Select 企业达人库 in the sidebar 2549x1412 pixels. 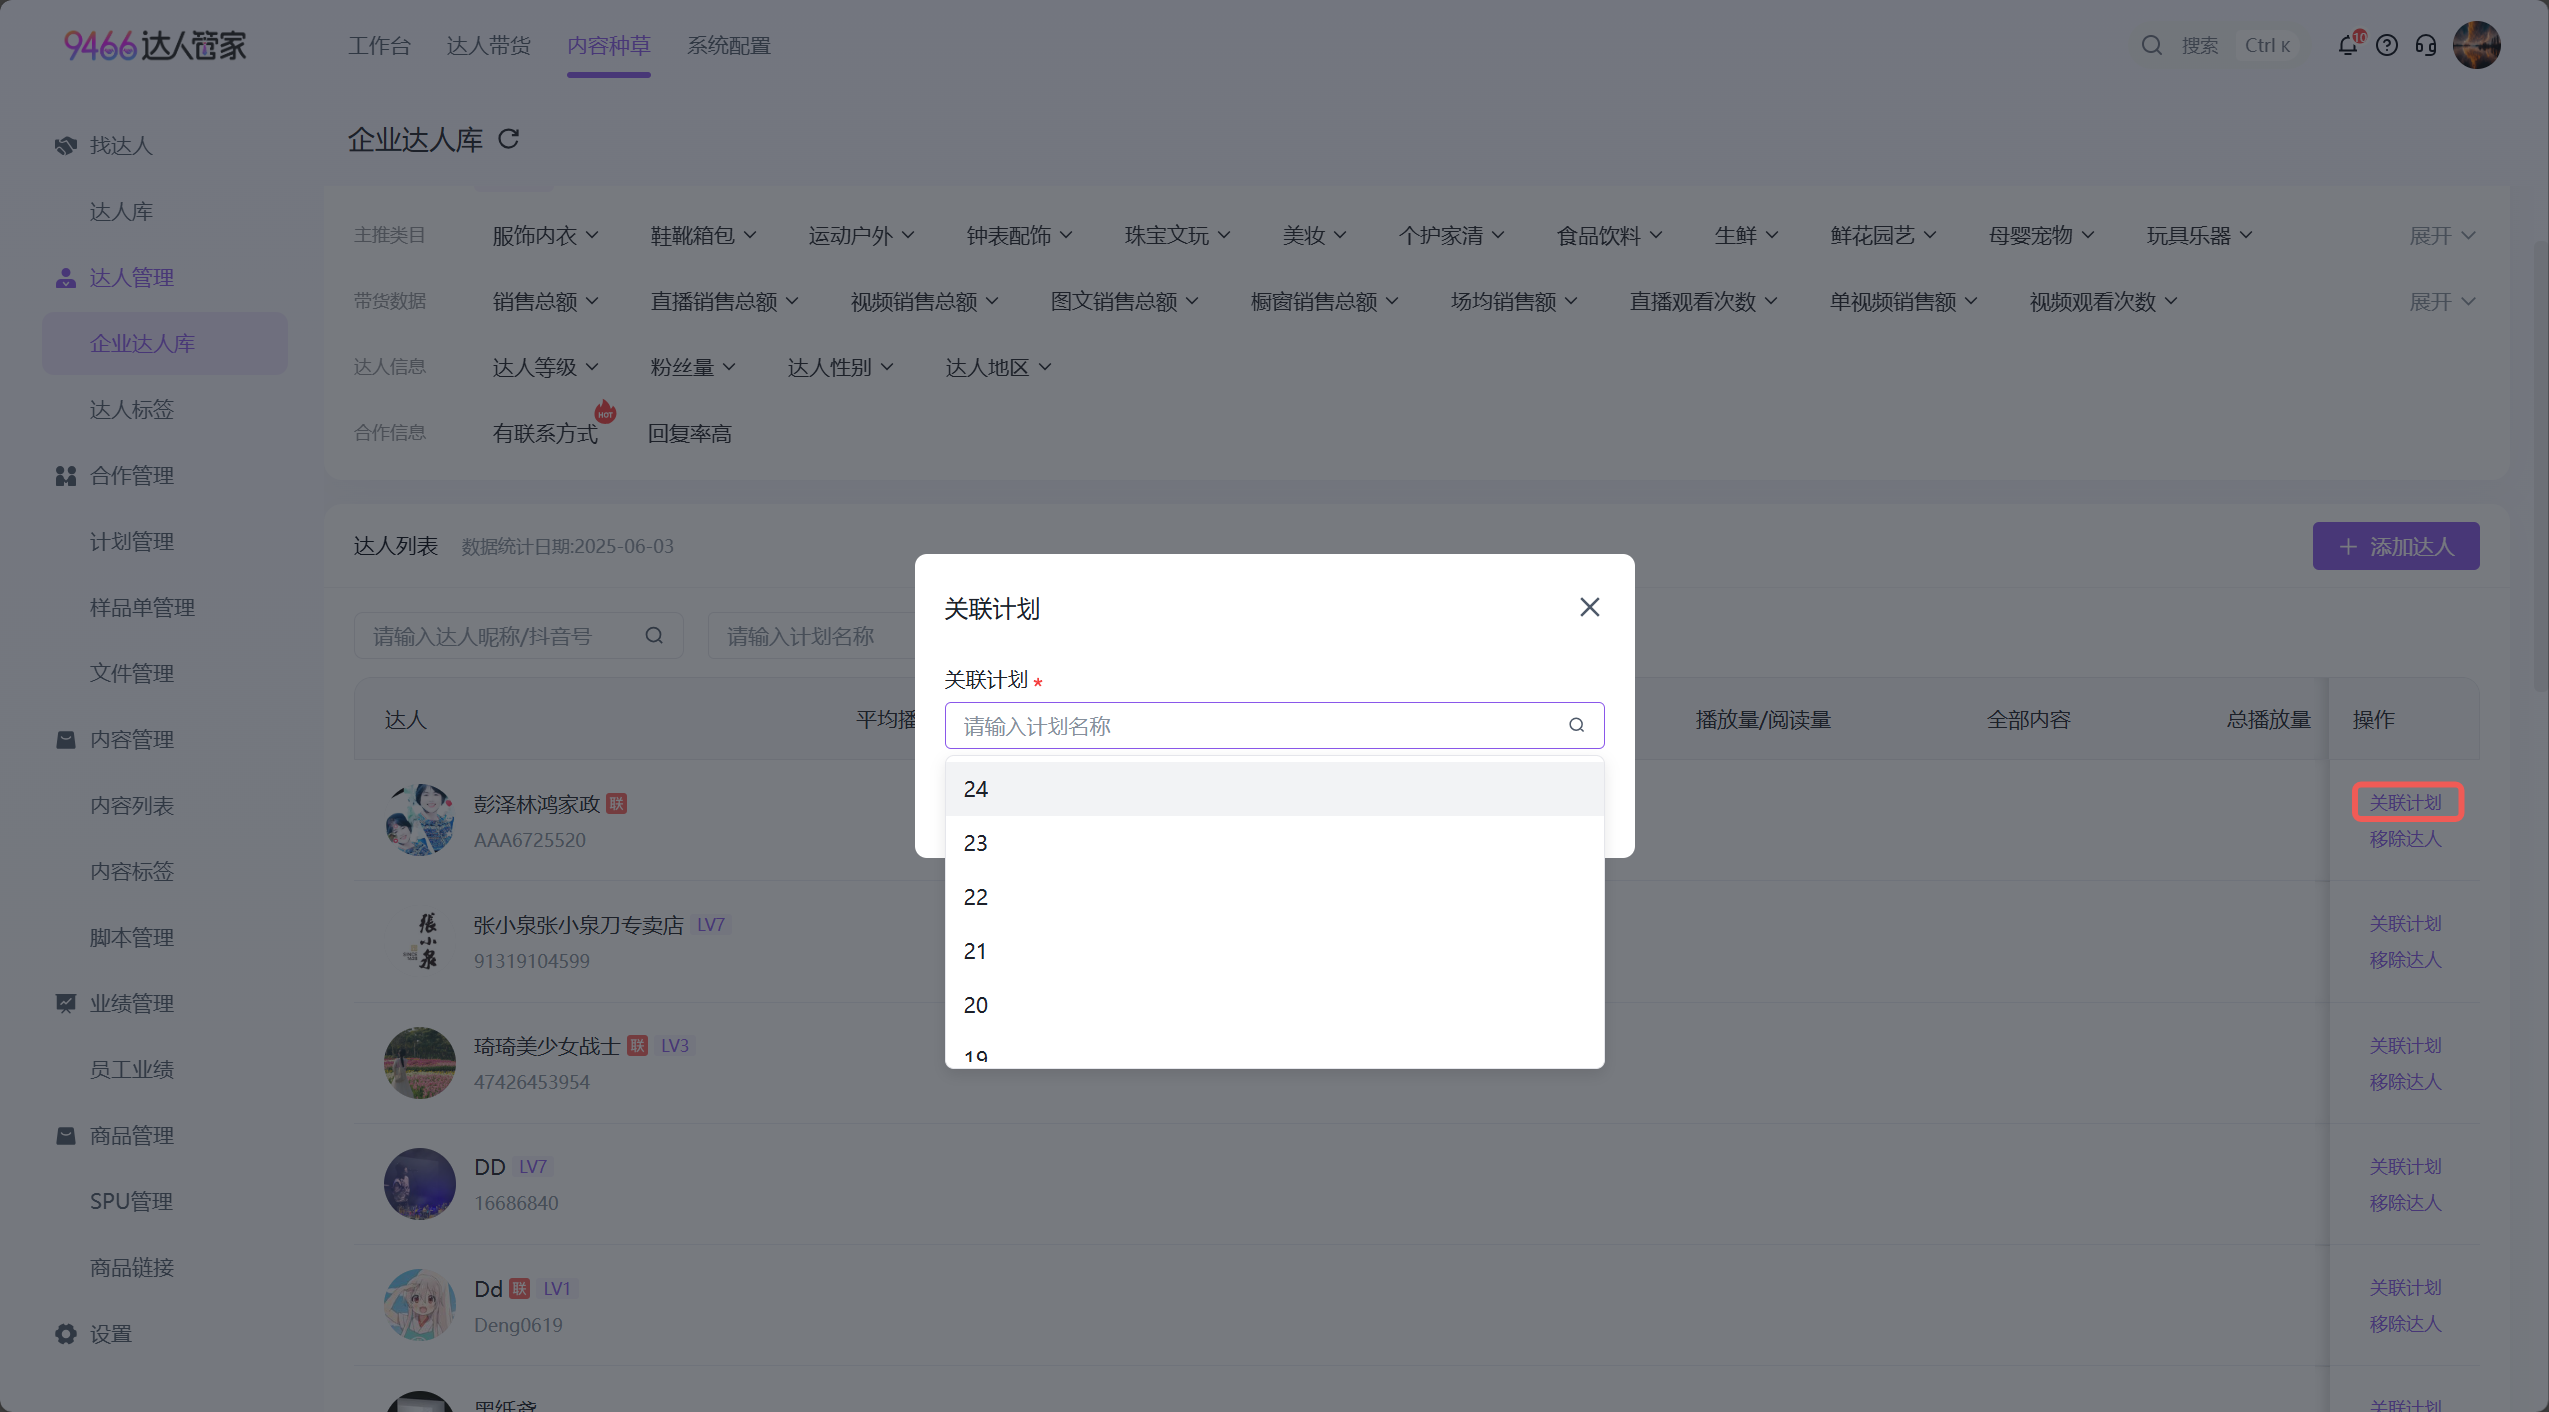(164, 344)
